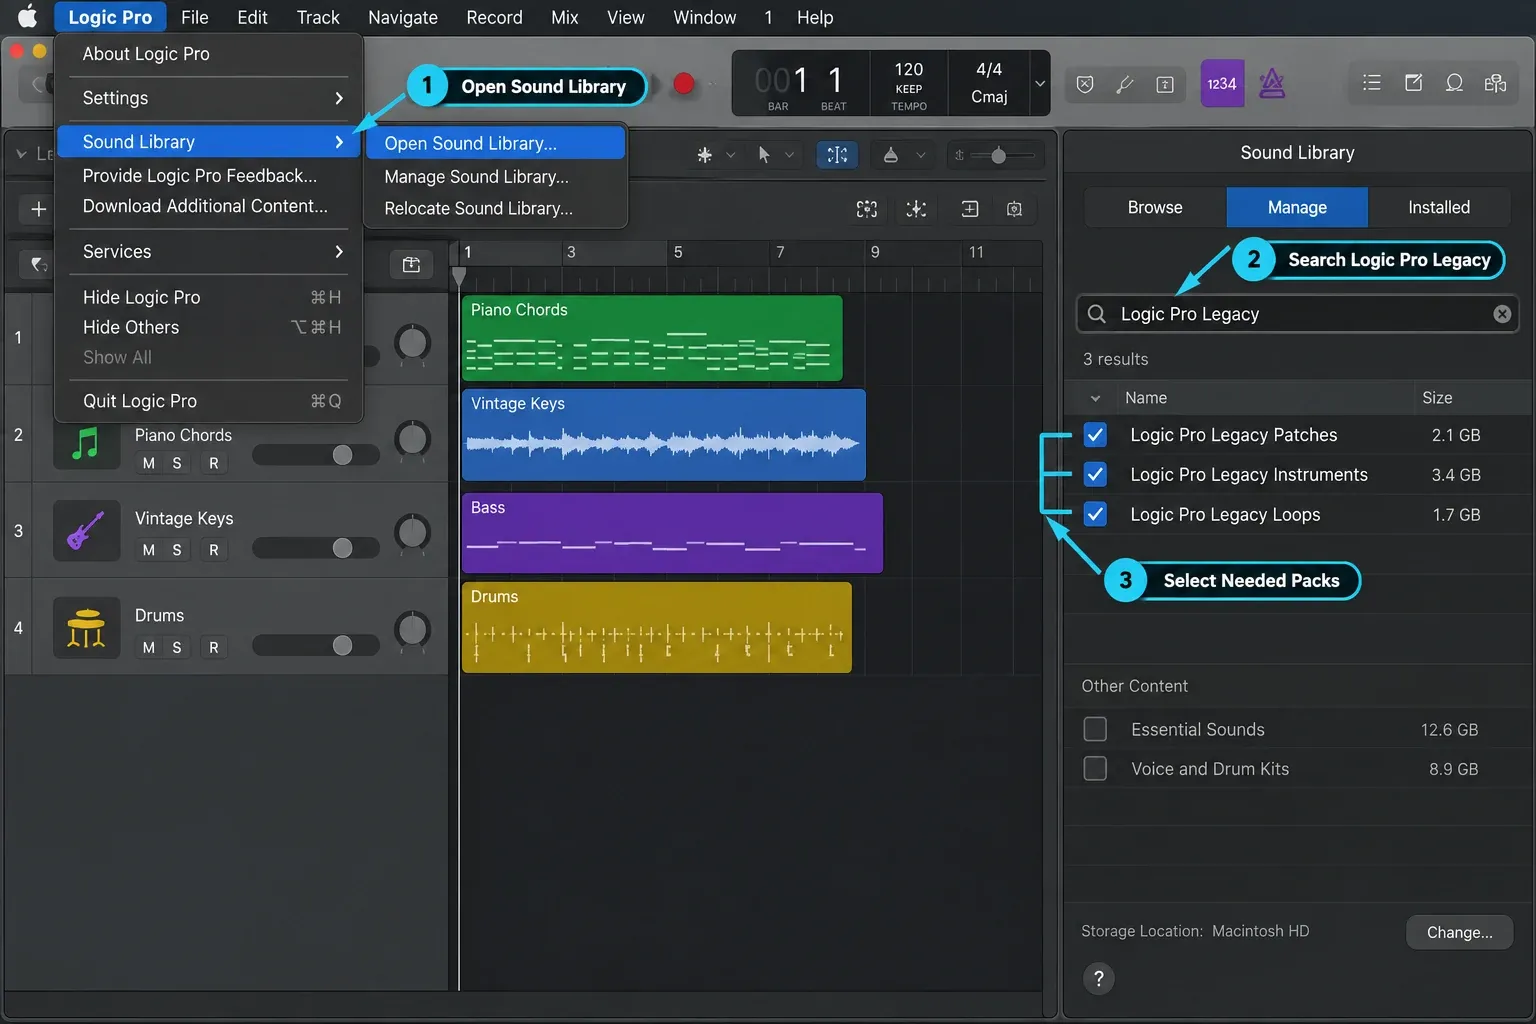Click the green note Piano Chords track icon
Screen dimensions: 1536x1024
coord(86,441)
